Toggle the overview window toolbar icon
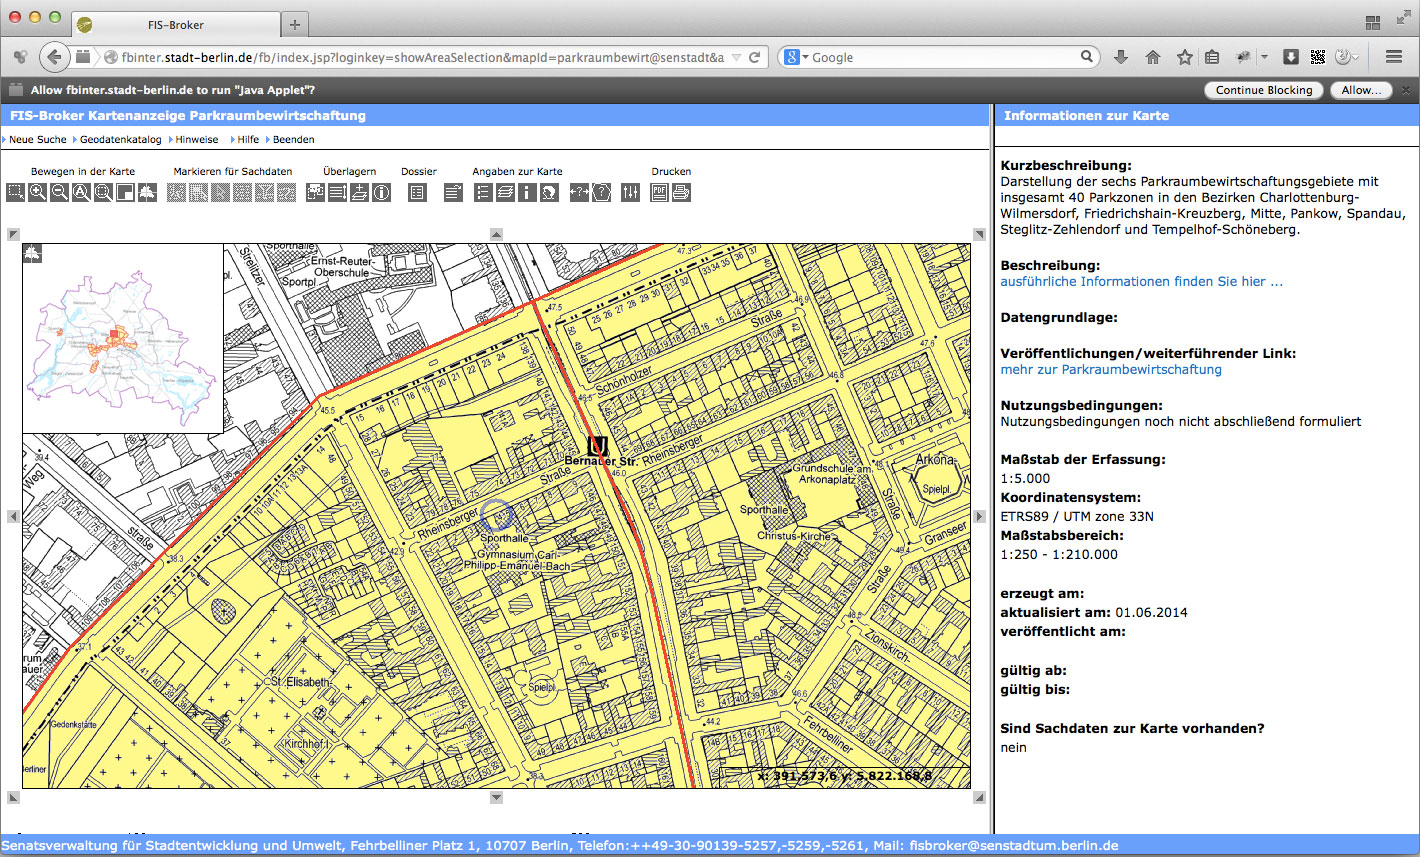 125,192
